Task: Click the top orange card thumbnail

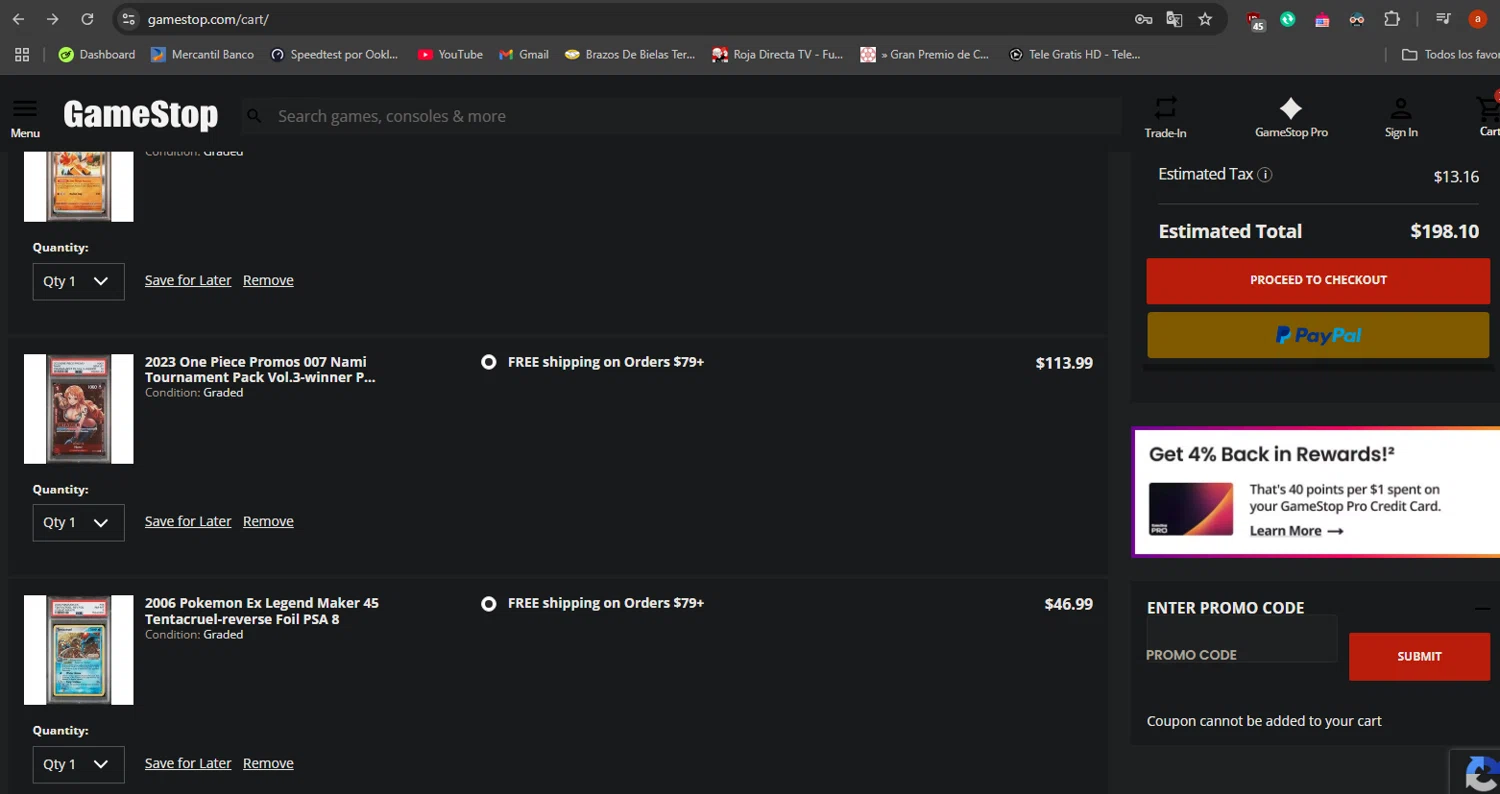Action: [x=79, y=186]
